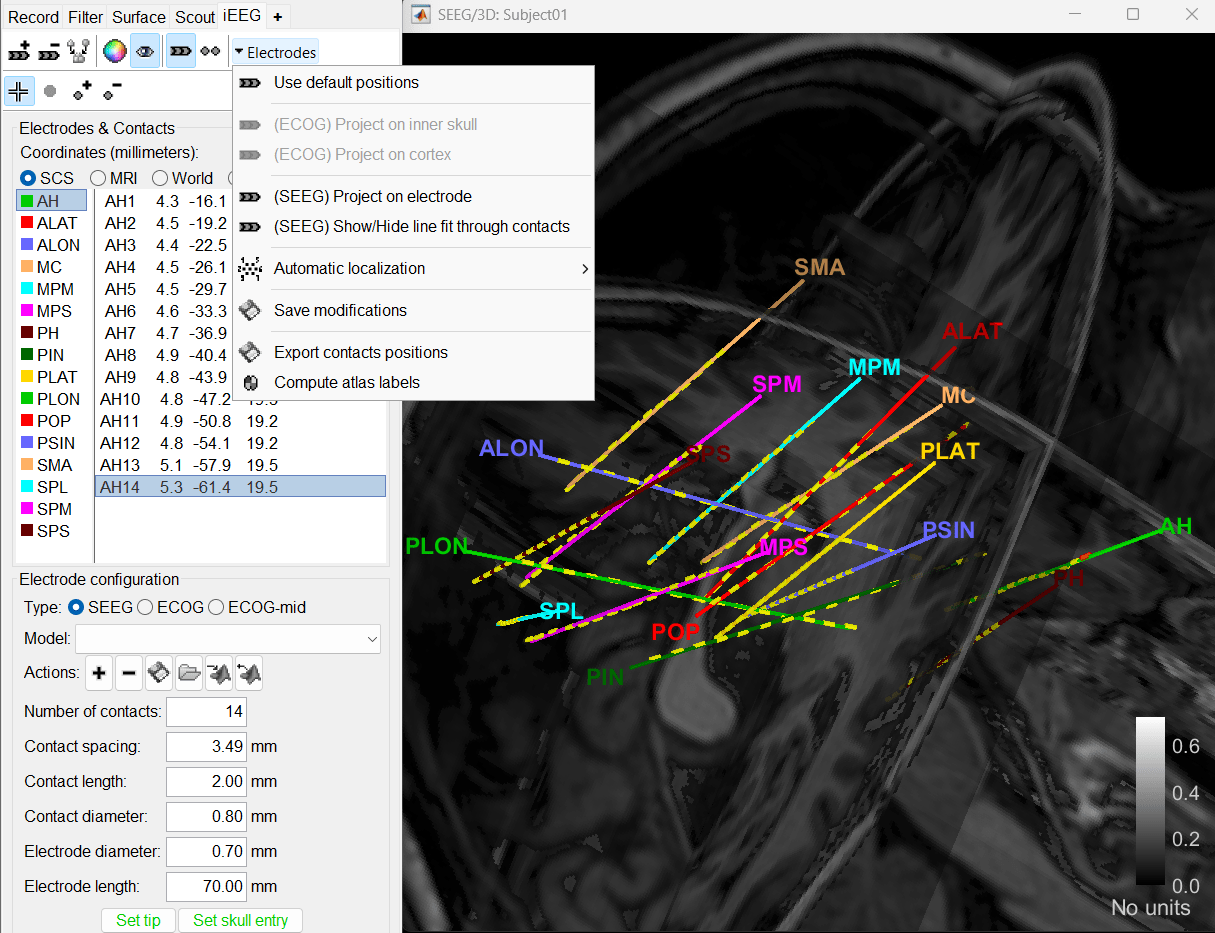
Task: Open the electrode color wheel picker
Action: (114, 51)
